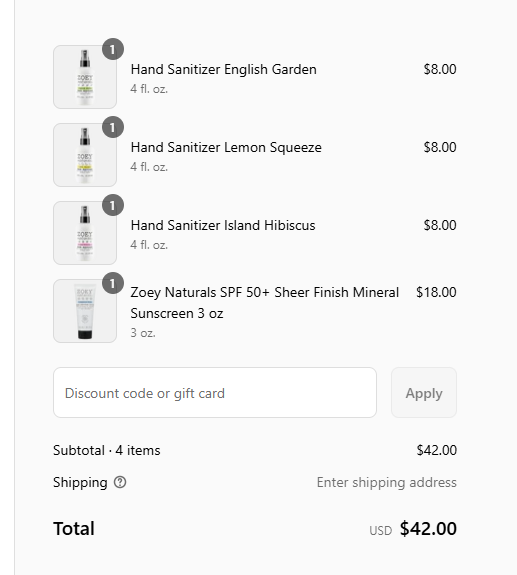Click the Mineral Sunscreen quantity badge

pos(113,283)
